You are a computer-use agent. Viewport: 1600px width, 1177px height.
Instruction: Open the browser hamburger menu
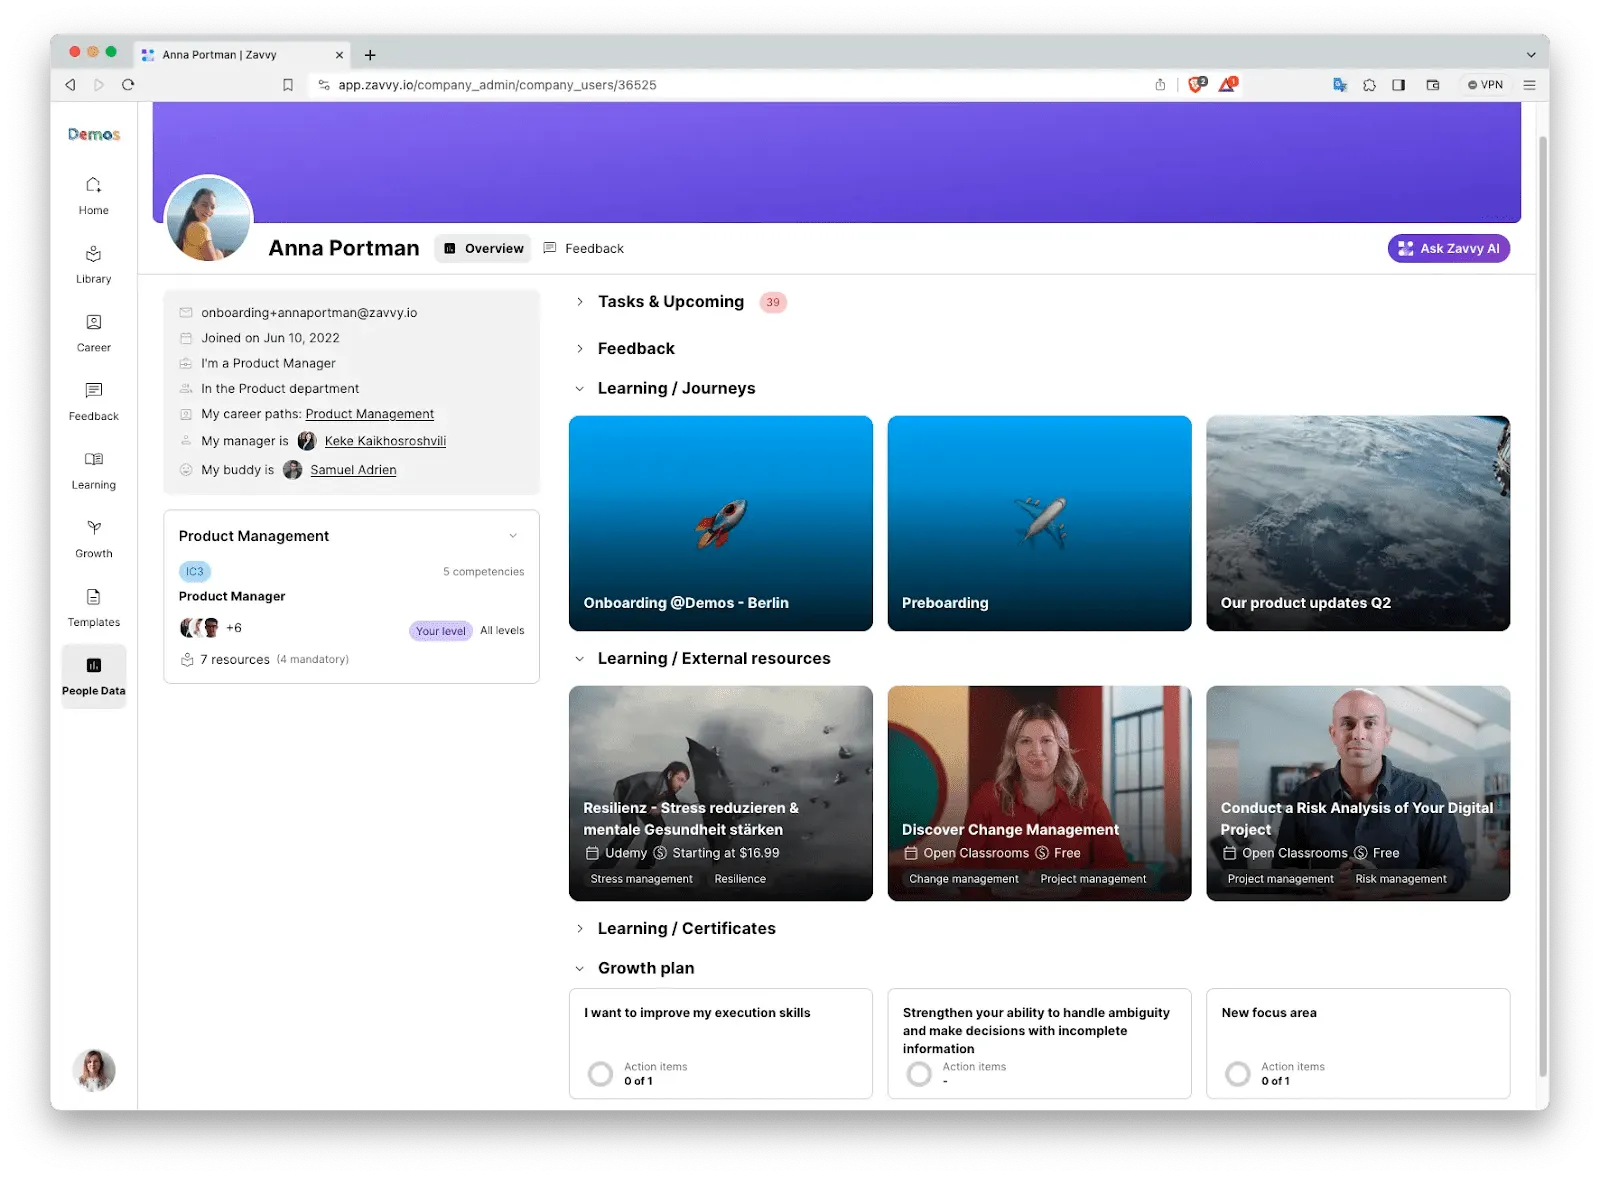coord(1529,85)
